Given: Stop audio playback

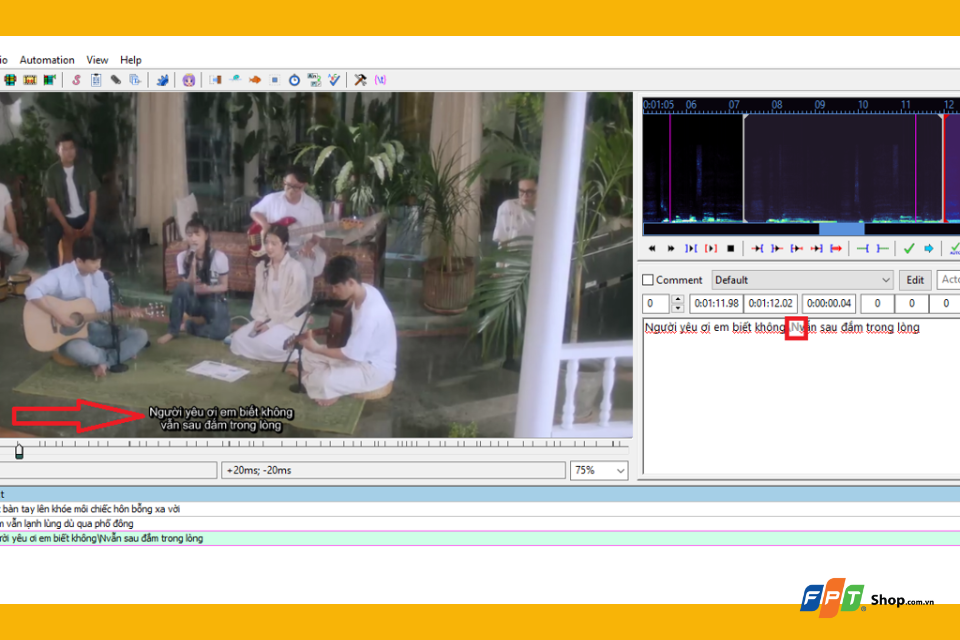Looking at the screenshot, I should pos(730,249).
